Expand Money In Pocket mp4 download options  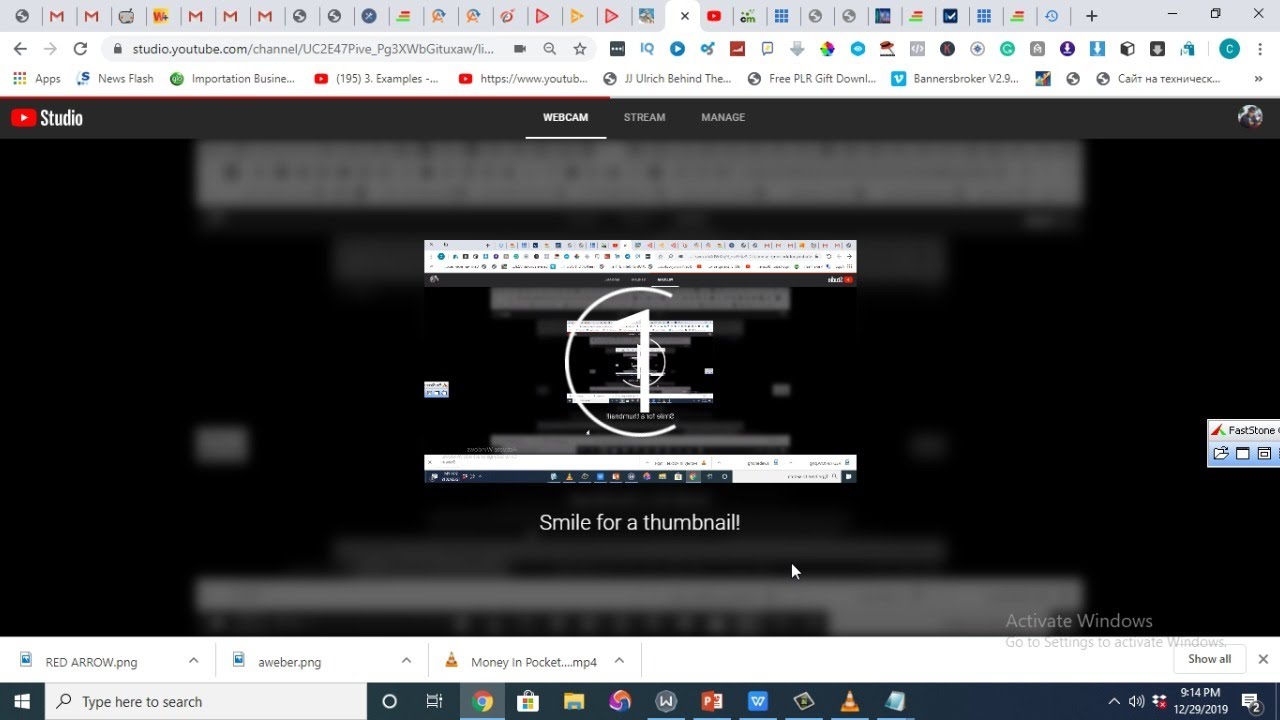click(619, 661)
